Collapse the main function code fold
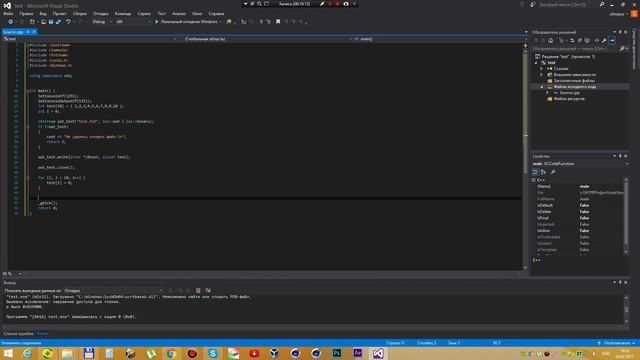The image size is (640, 360). [x=28, y=91]
